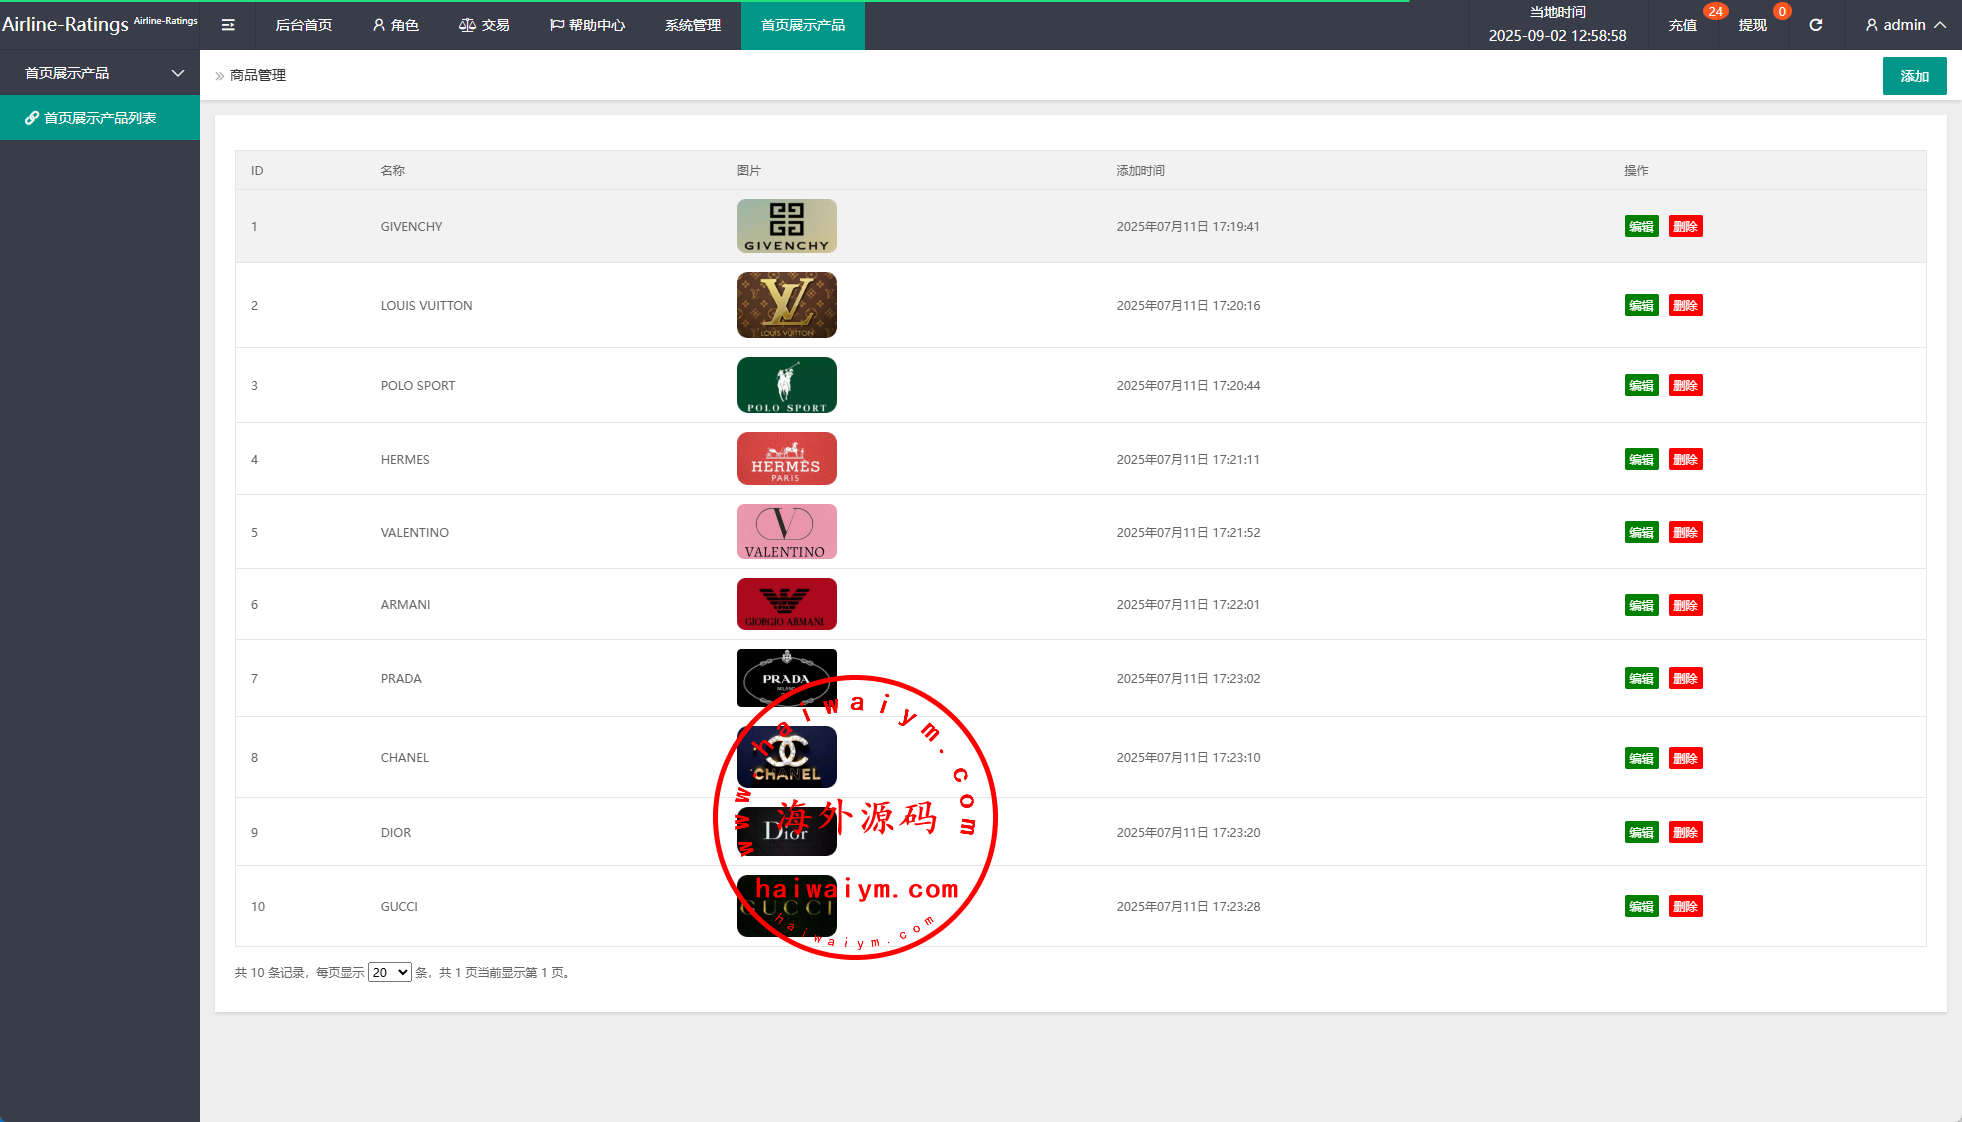Collapse the 首页展示产品 sidebar section

(100, 73)
